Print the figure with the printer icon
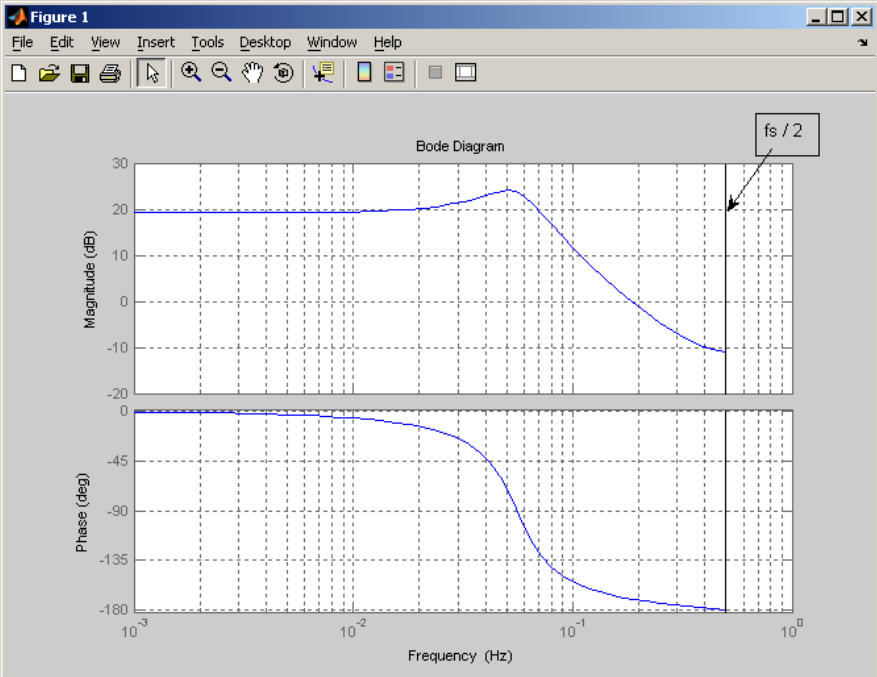877x677 pixels. (x=110, y=73)
